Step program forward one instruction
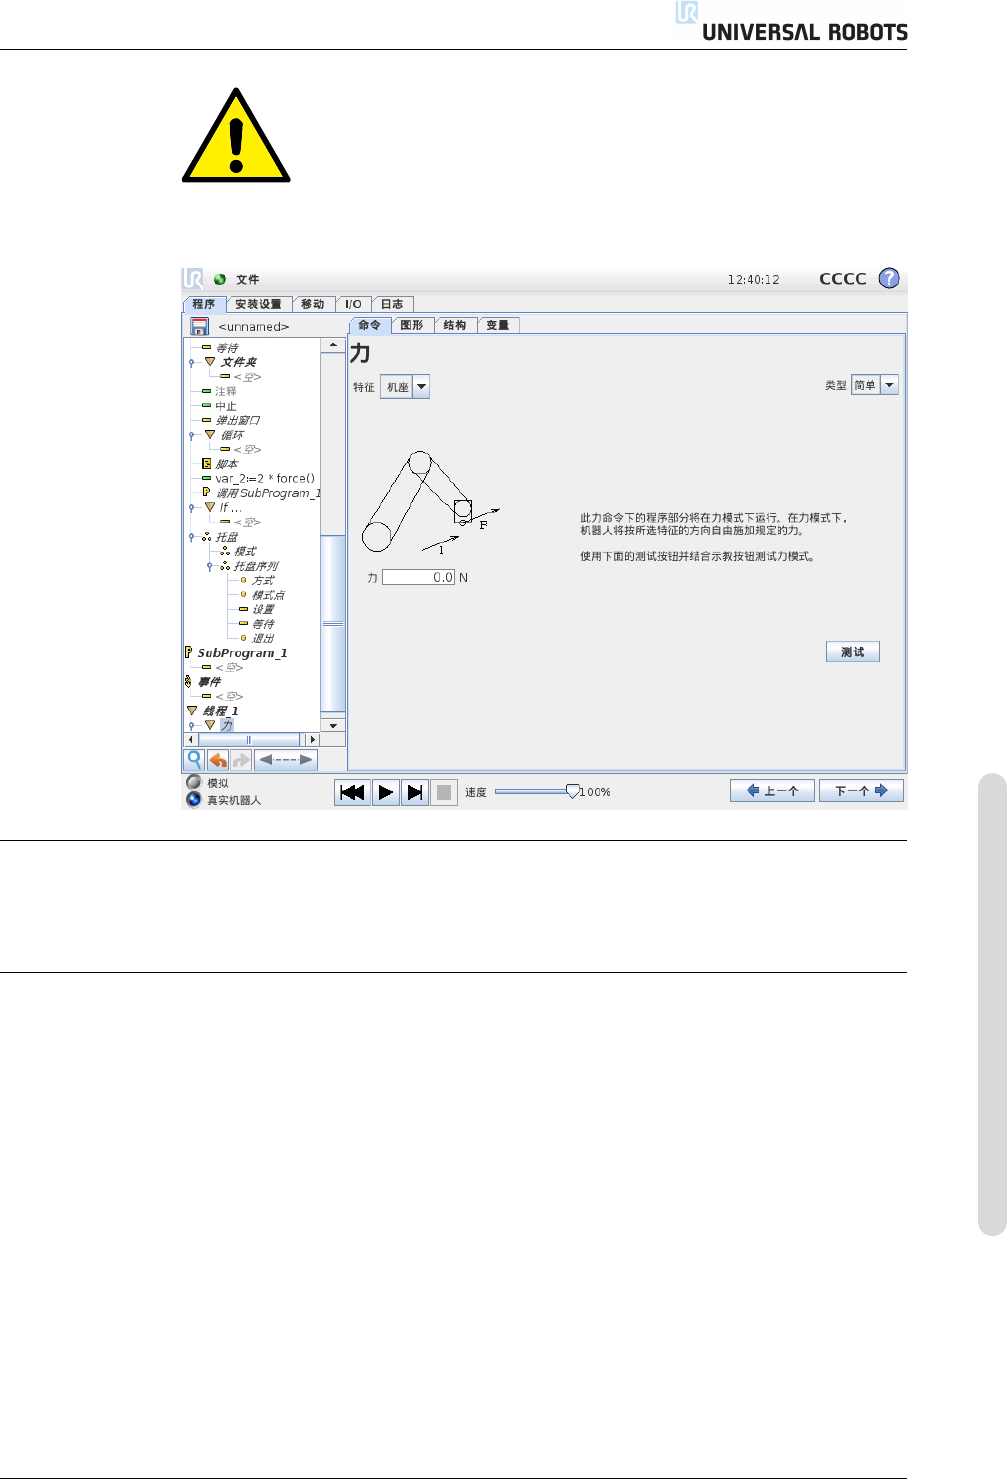 (x=415, y=792)
